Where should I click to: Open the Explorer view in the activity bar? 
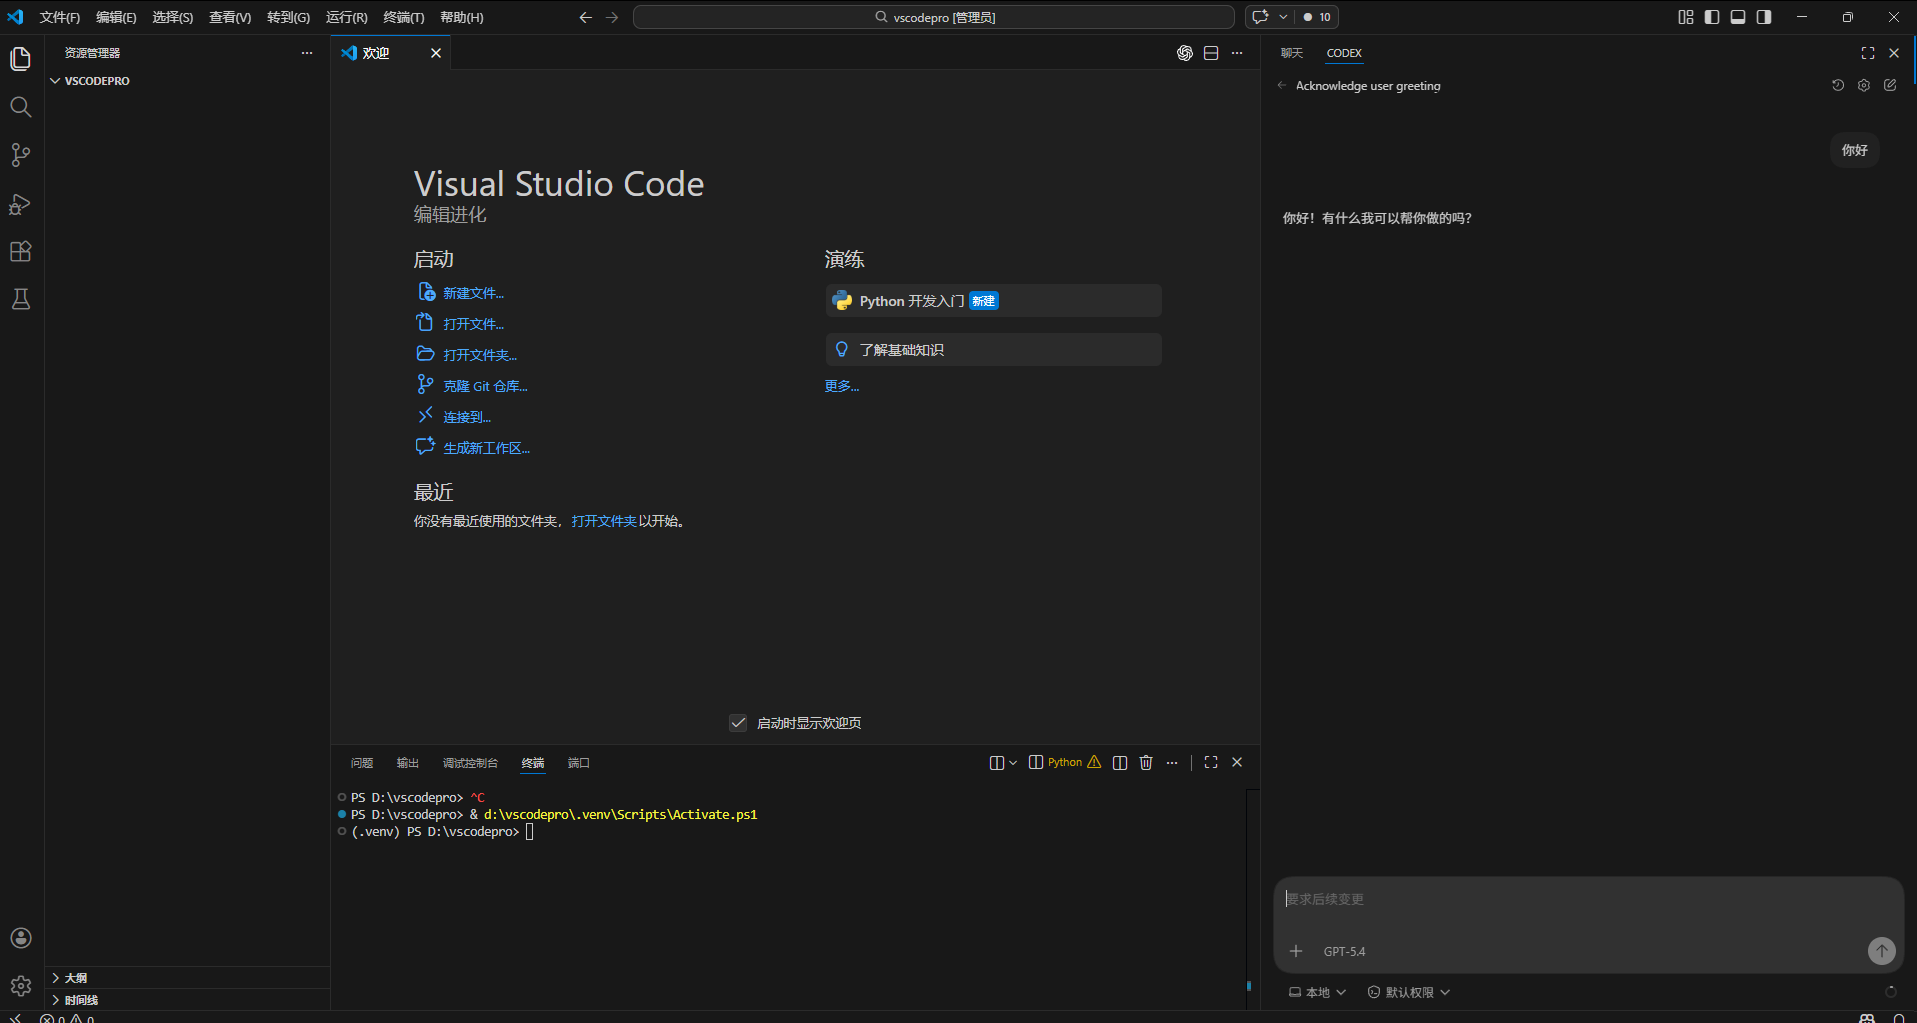[21, 59]
